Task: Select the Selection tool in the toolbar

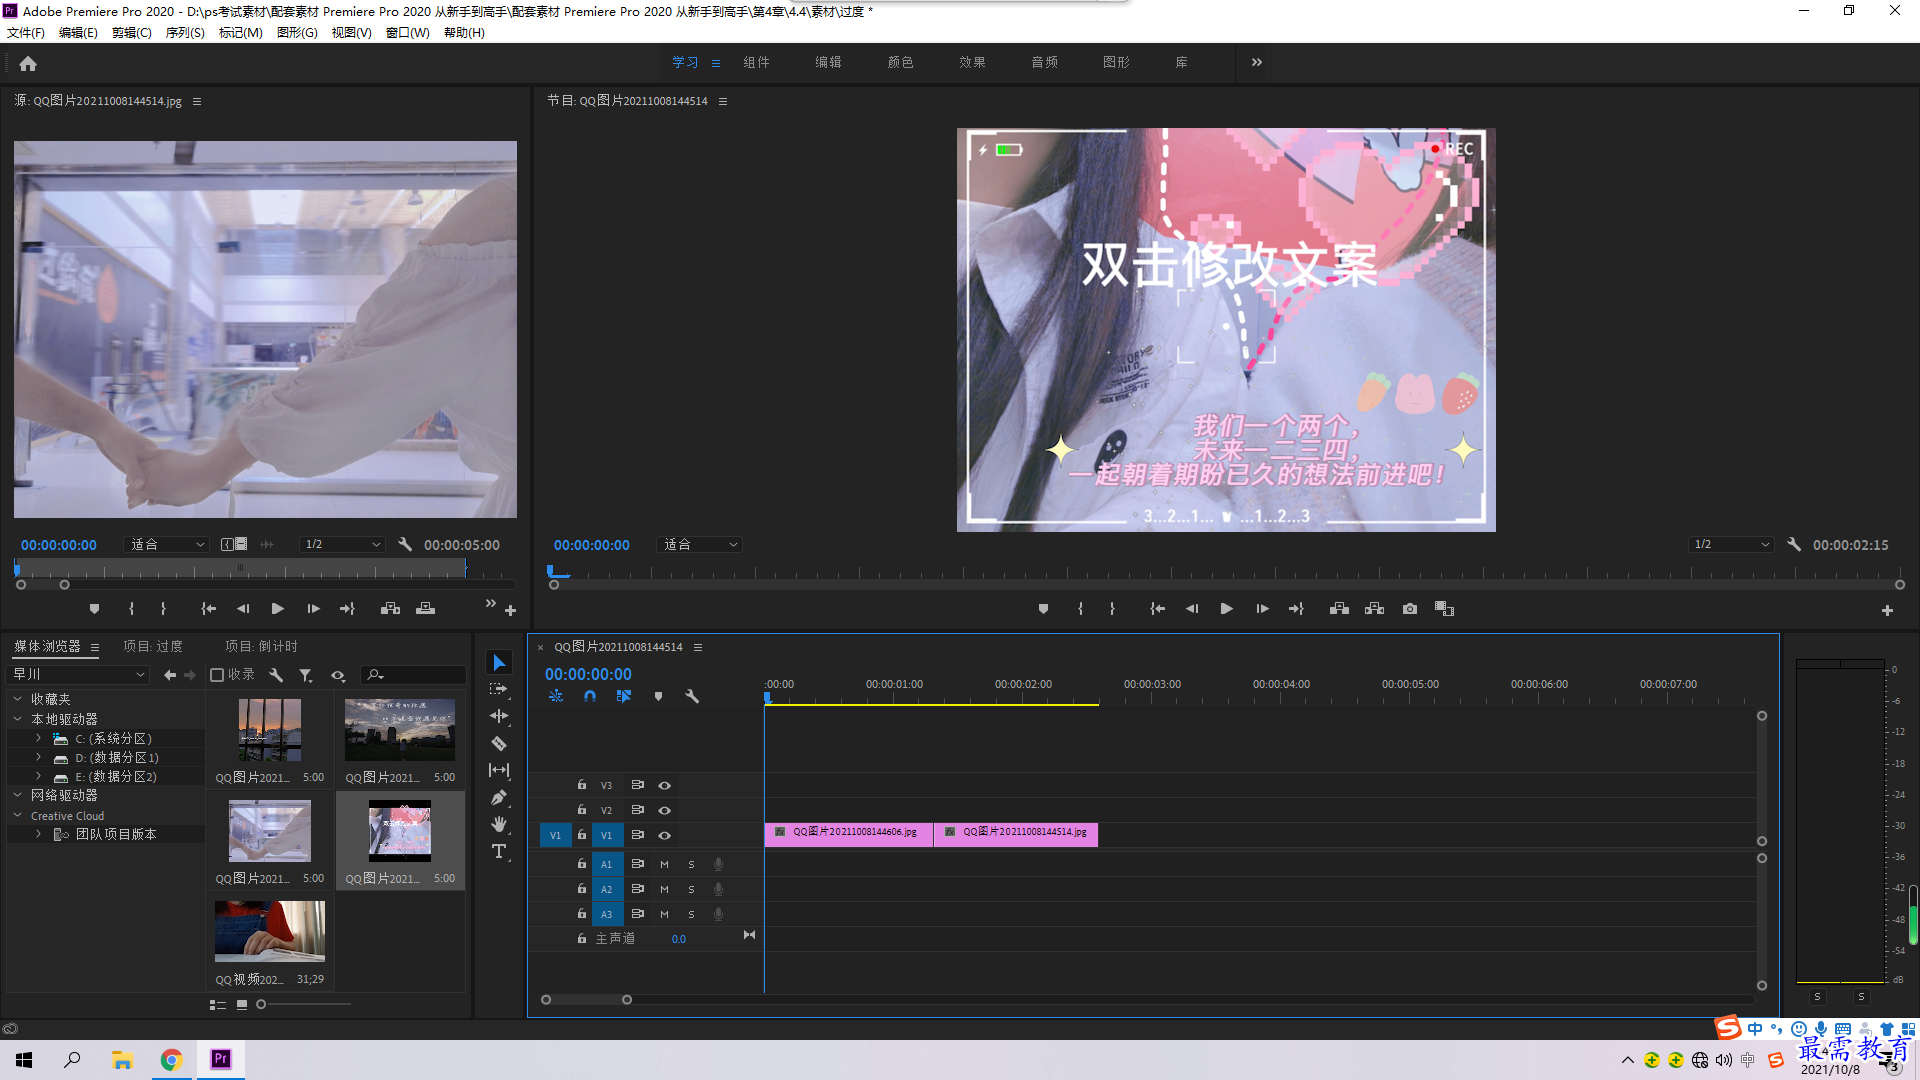Action: (499, 663)
